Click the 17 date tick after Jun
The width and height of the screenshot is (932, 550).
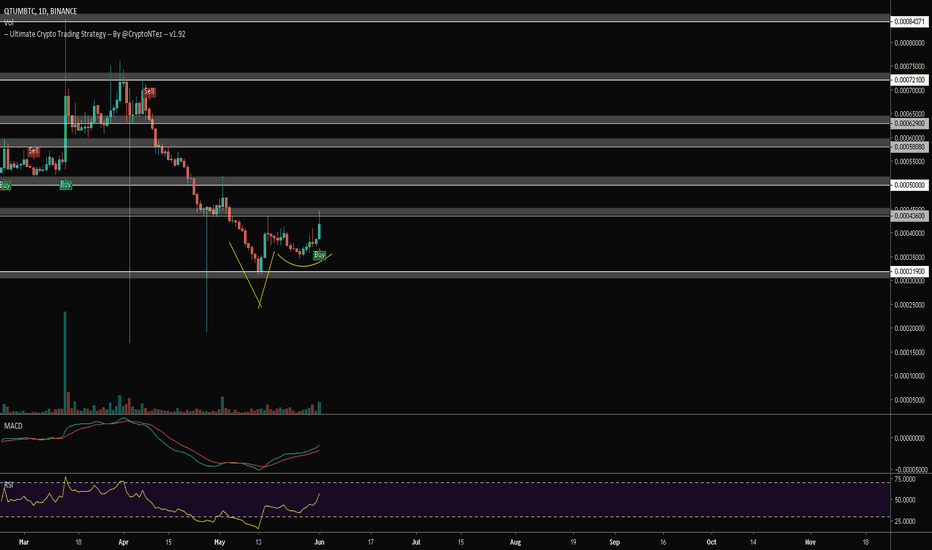pyautogui.click(x=371, y=542)
